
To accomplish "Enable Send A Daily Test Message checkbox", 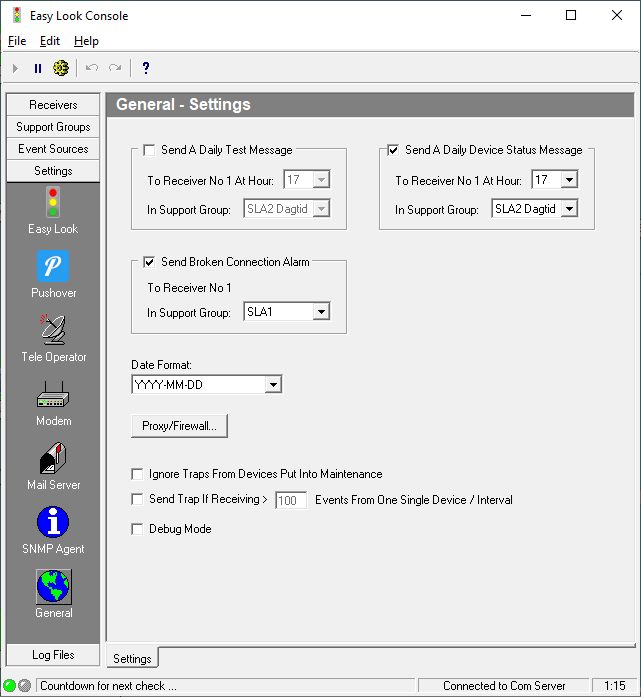I will (x=149, y=150).
